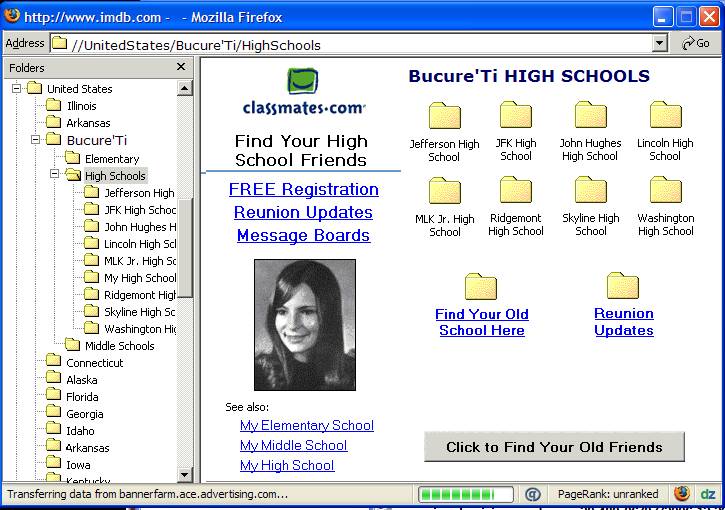Click the classmates.com smiley logo

[302, 81]
